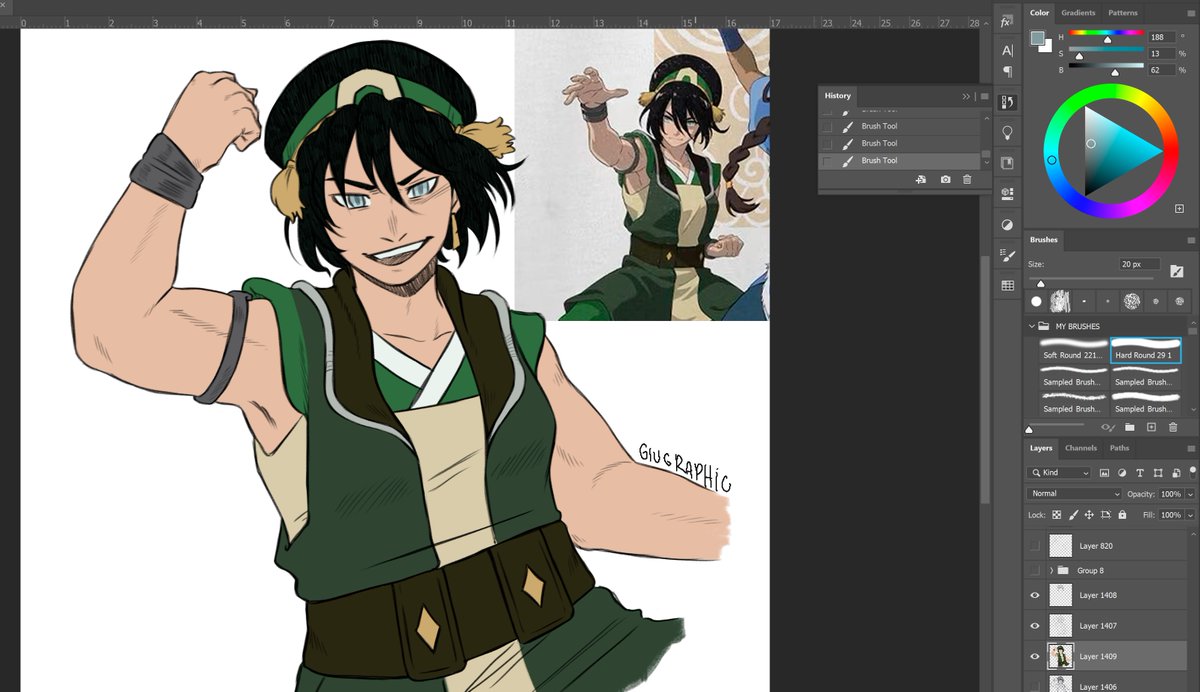
Task: Lock image pixels with brush icon
Action: pos(1073,515)
